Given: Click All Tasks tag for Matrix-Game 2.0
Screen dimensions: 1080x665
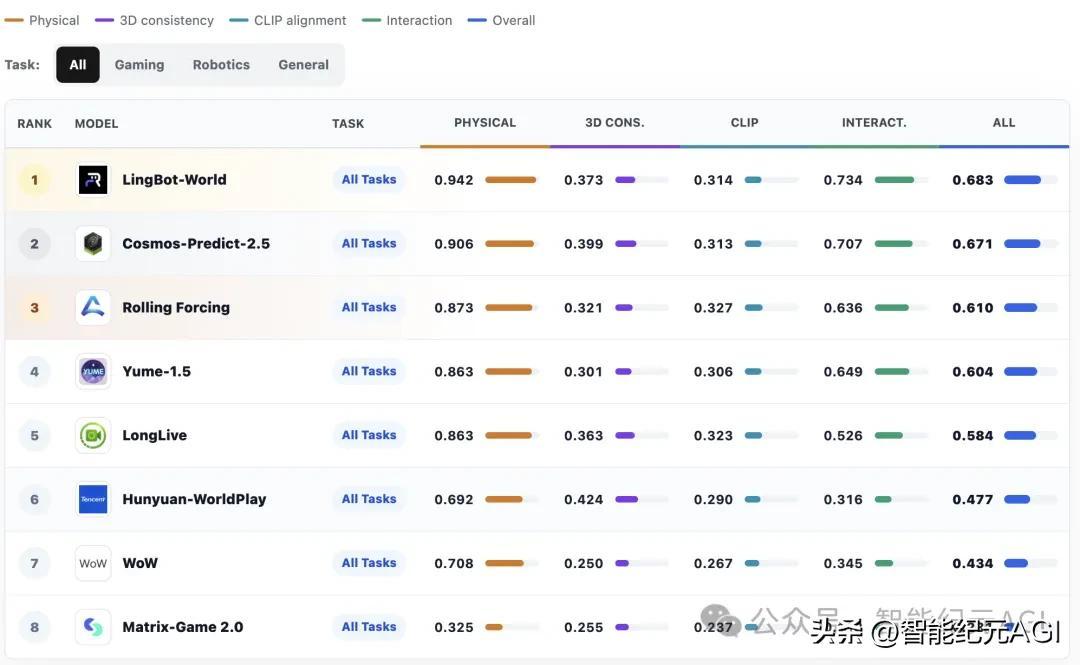Looking at the screenshot, I should [x=369, y=627].
